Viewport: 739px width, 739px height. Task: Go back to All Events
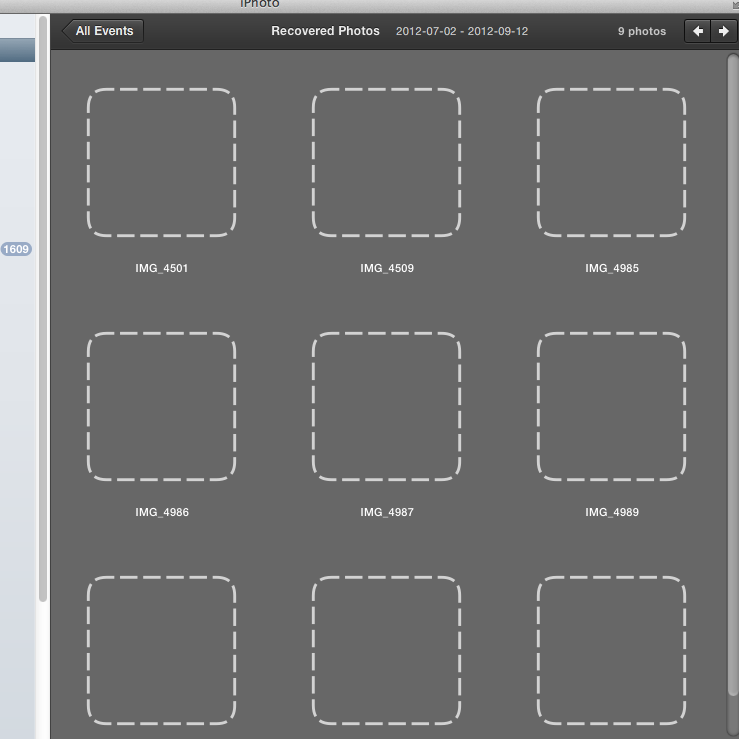(103, 31)
